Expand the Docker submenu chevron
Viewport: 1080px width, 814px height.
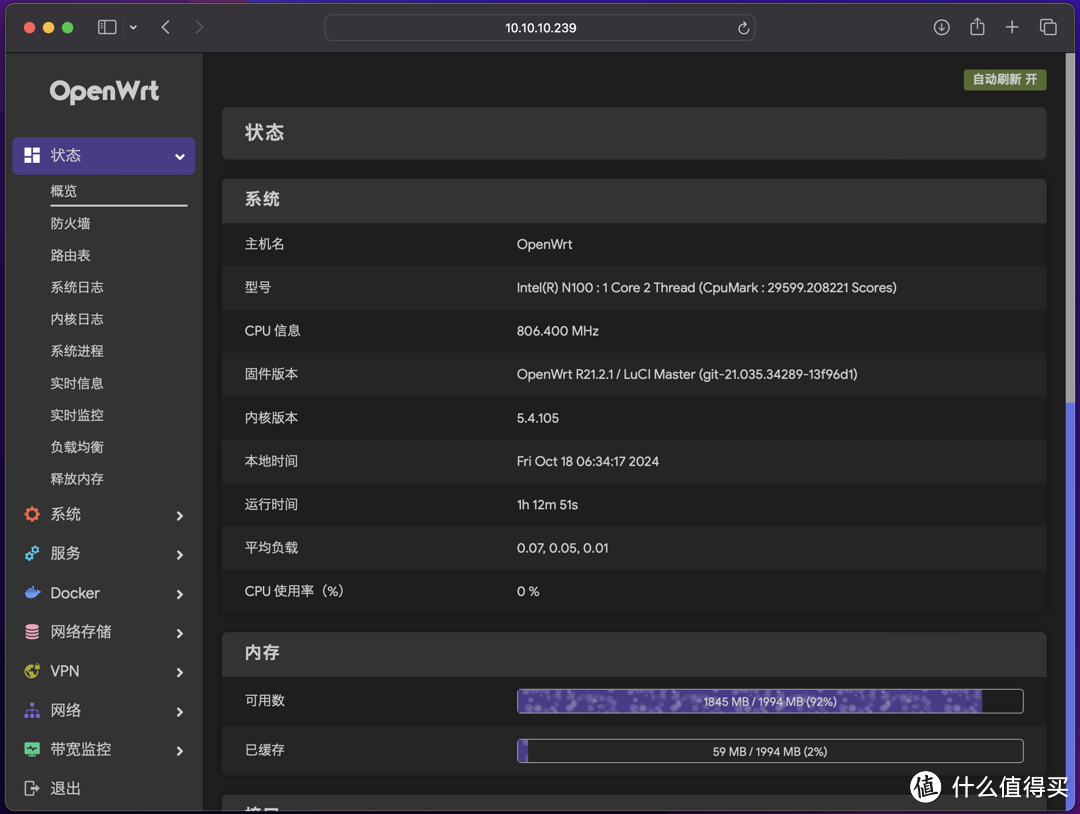click(x=180, y=594)
